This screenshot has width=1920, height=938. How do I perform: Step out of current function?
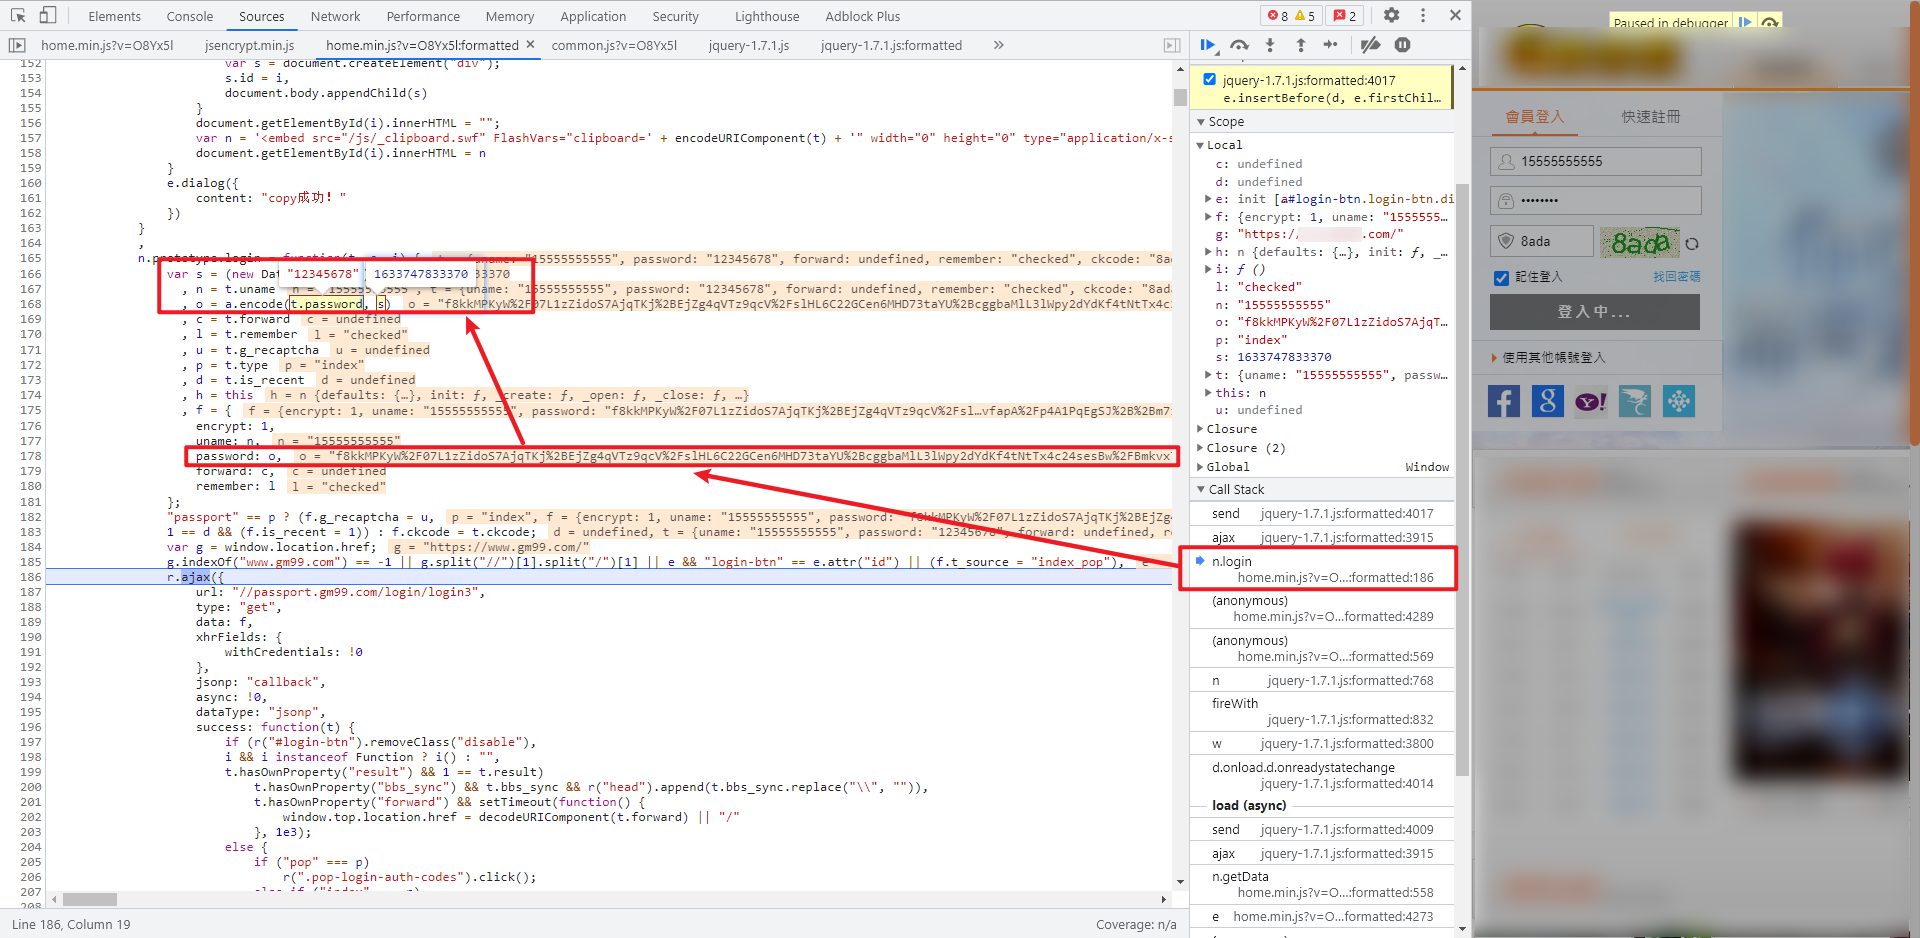click(1301, 45)
